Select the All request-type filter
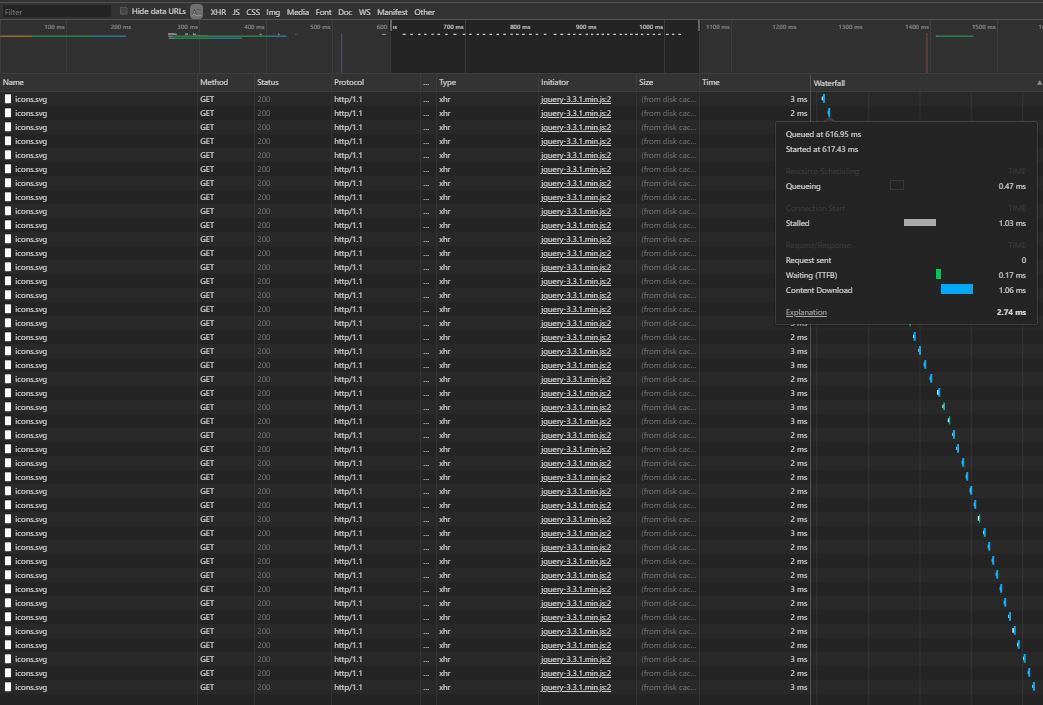1043x705 pixels. pos(196,11)
